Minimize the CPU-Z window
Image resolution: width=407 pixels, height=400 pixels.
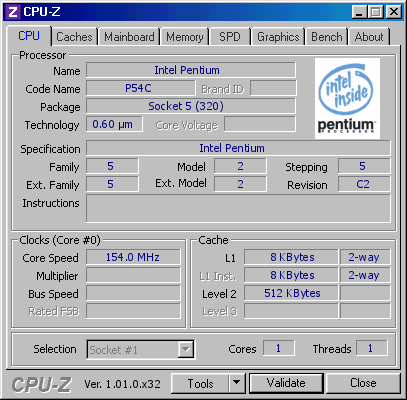coord(359,12)
